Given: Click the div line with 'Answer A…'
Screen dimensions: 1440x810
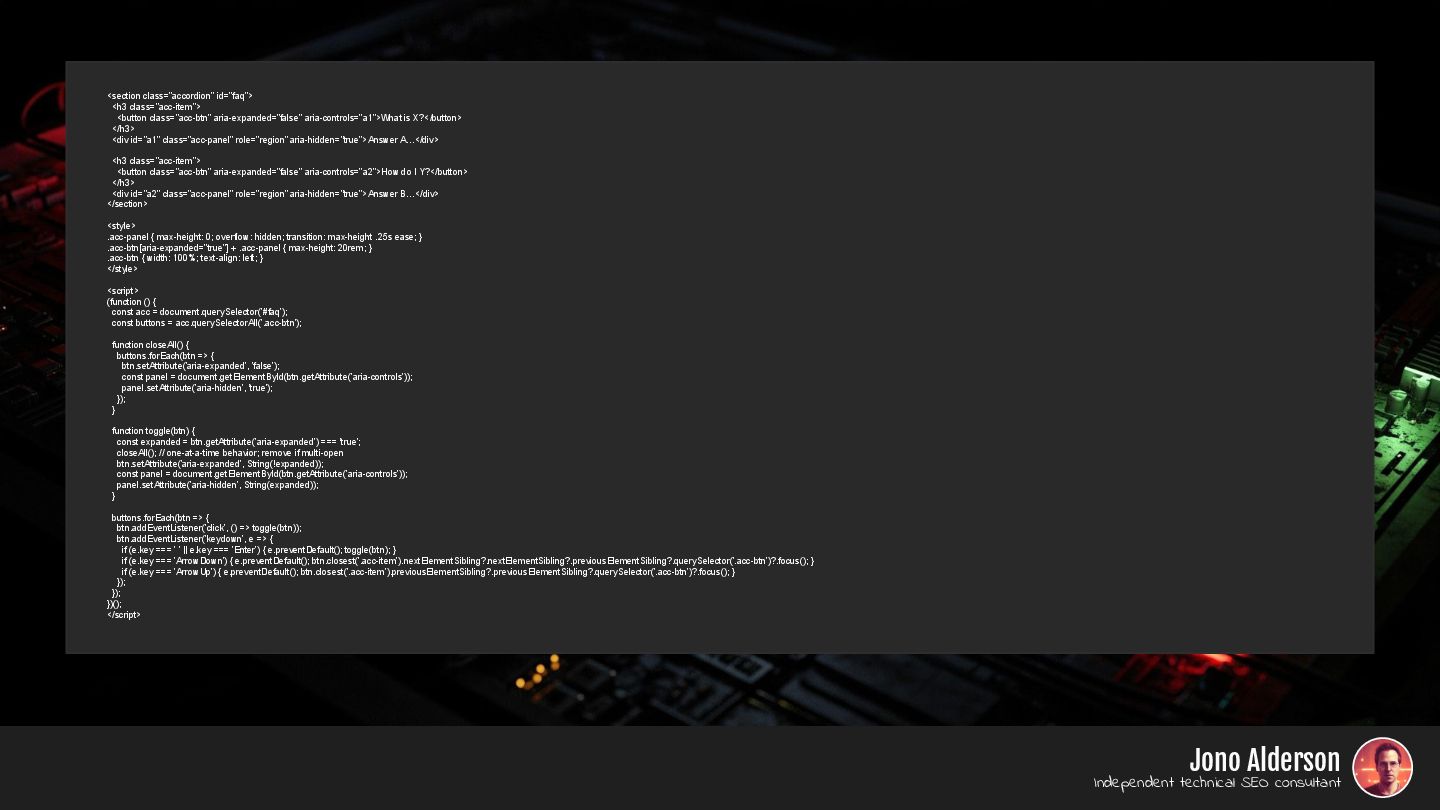Looking at the screenshot, I should pos(275,140).
